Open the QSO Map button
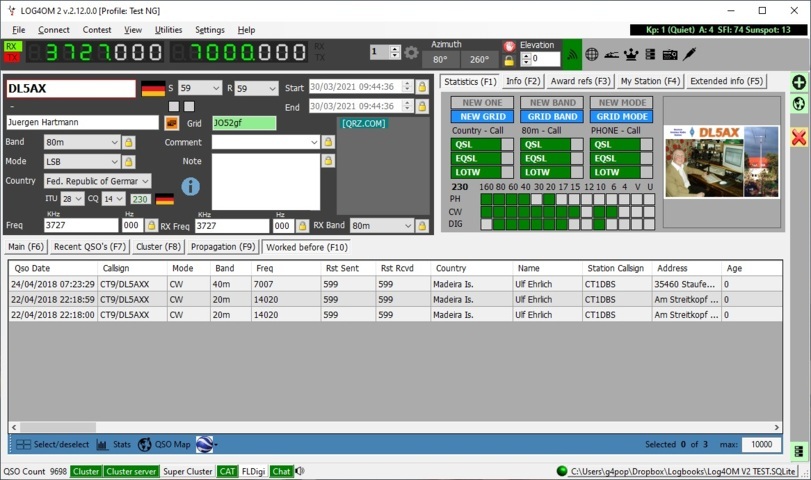This screenshot has width=811, height=480. [164, 444]
